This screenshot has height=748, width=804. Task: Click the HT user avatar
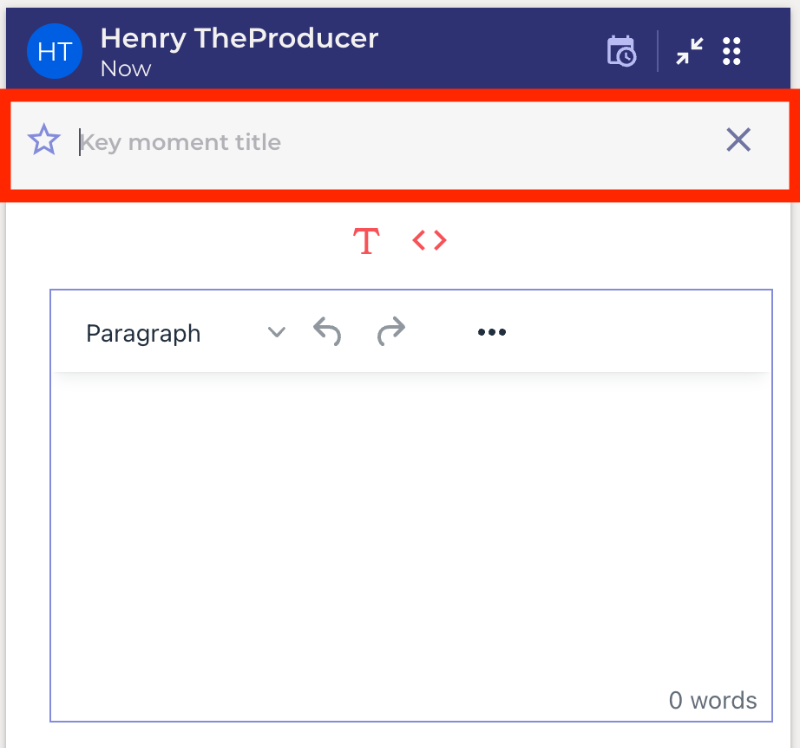54,51
